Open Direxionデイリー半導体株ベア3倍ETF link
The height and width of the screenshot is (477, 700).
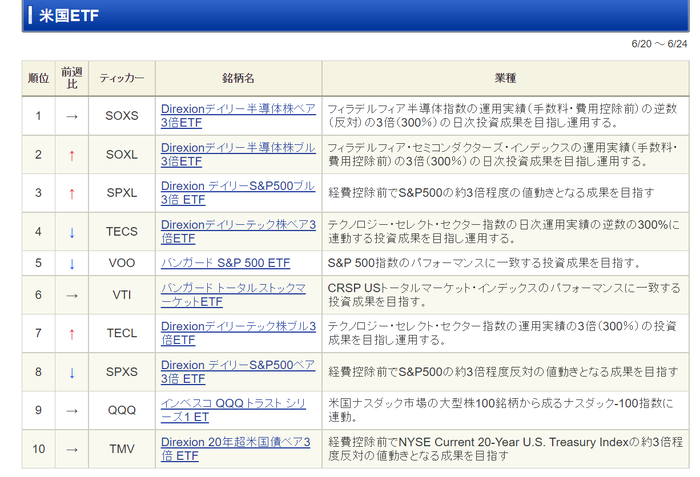pyautogui.click(x=238, y=116)
